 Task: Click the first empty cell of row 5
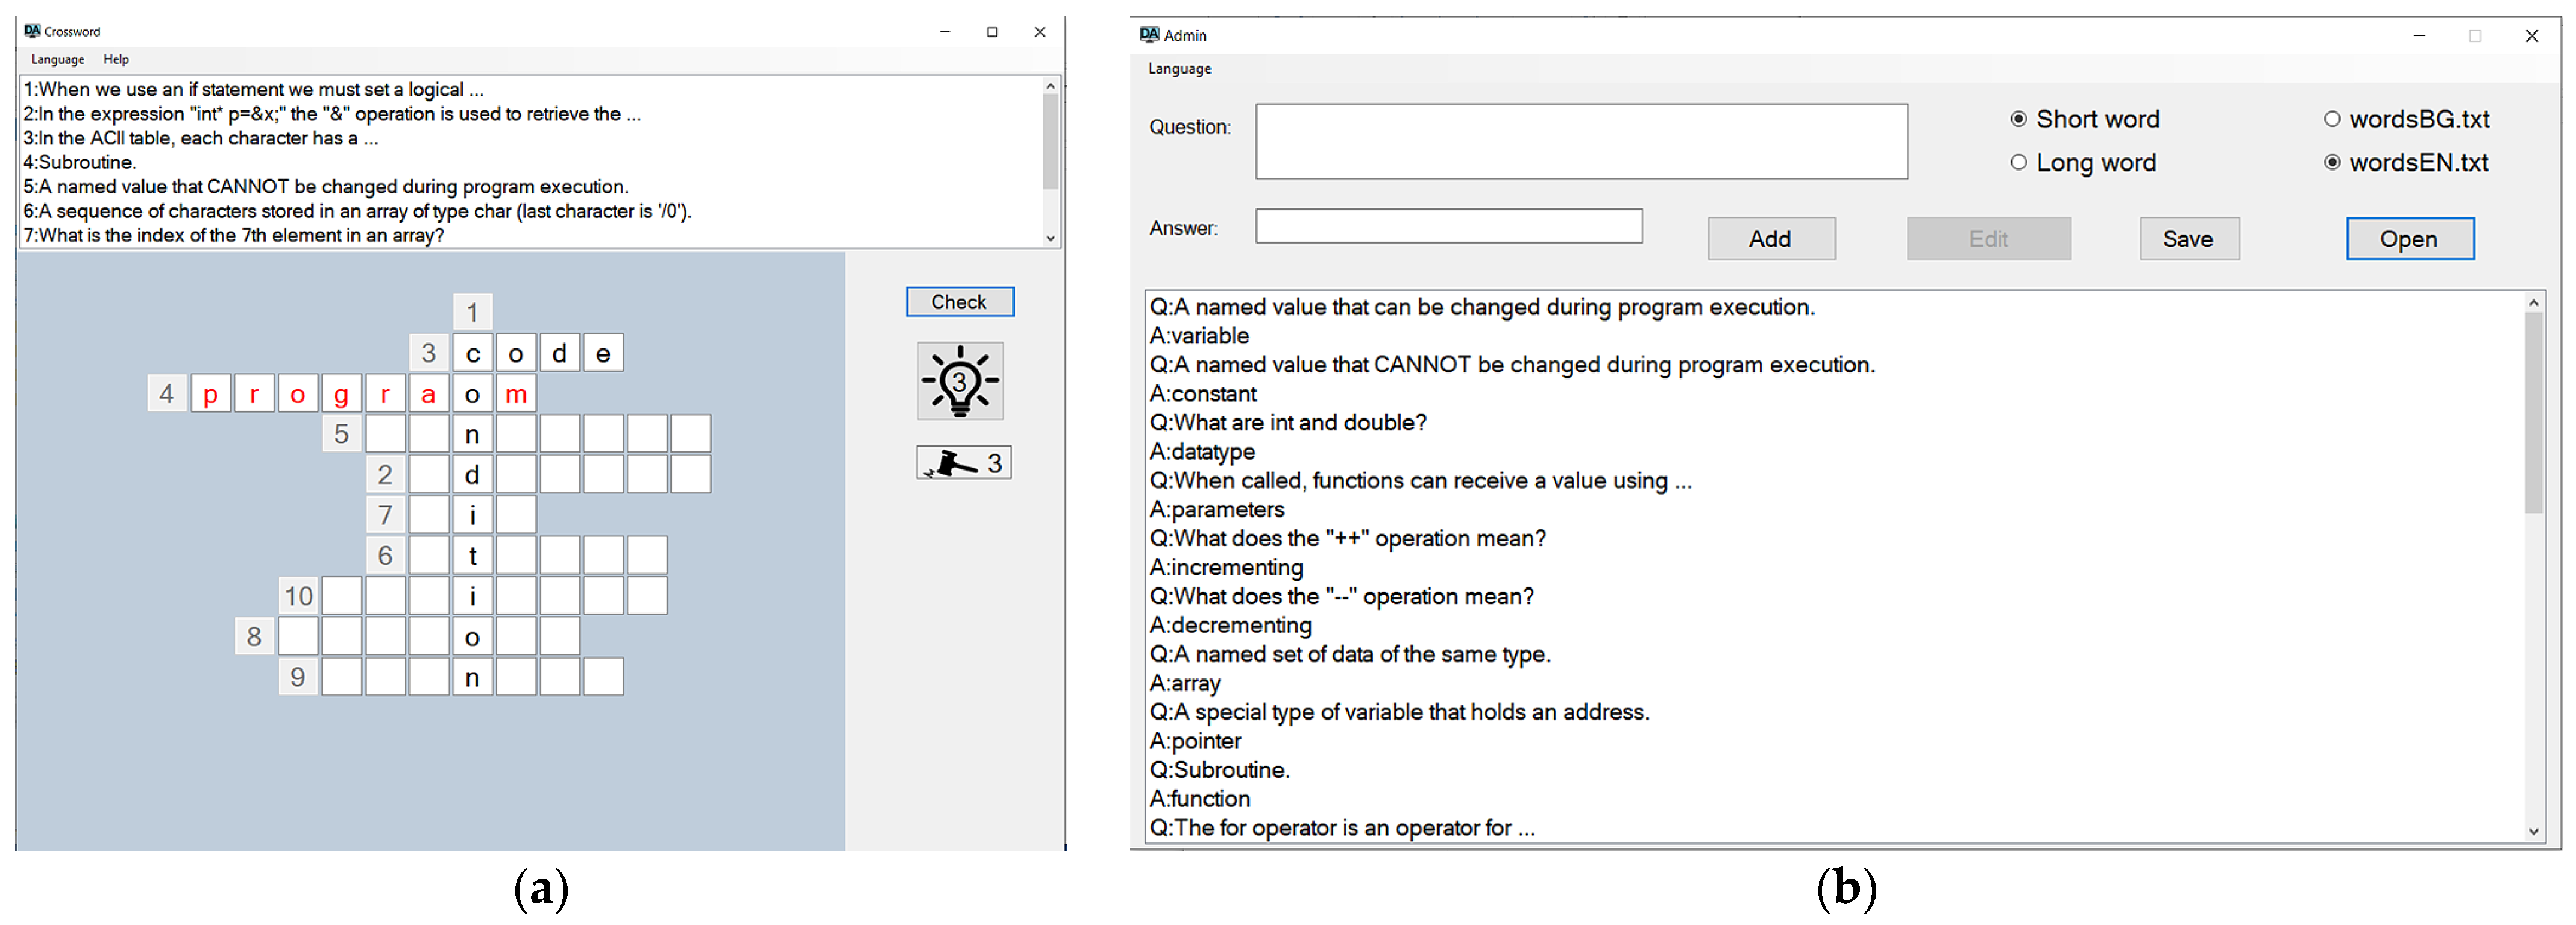pos(385,434)
